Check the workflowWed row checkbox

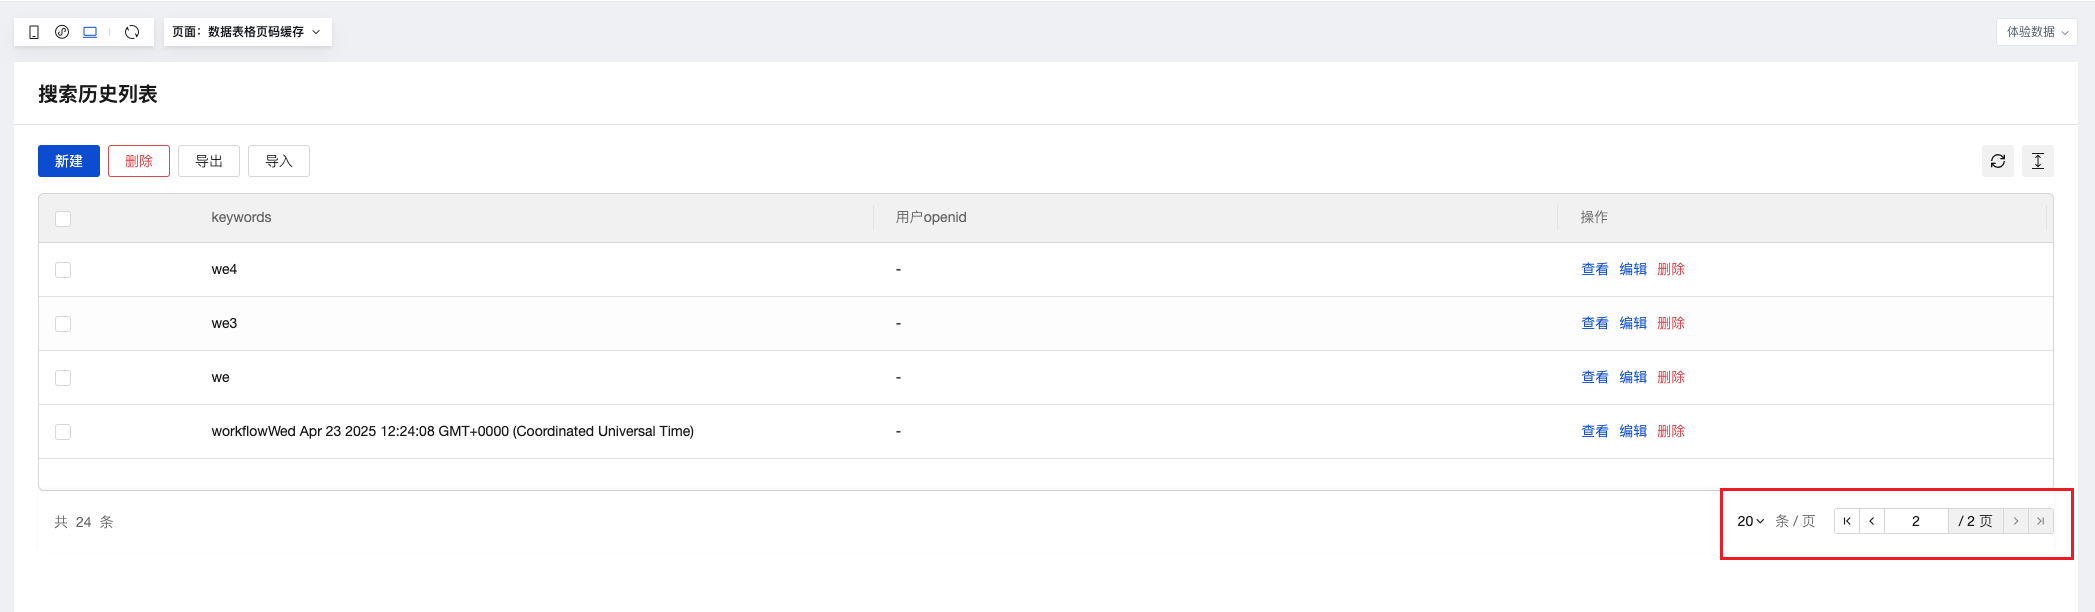pos(63,432)
